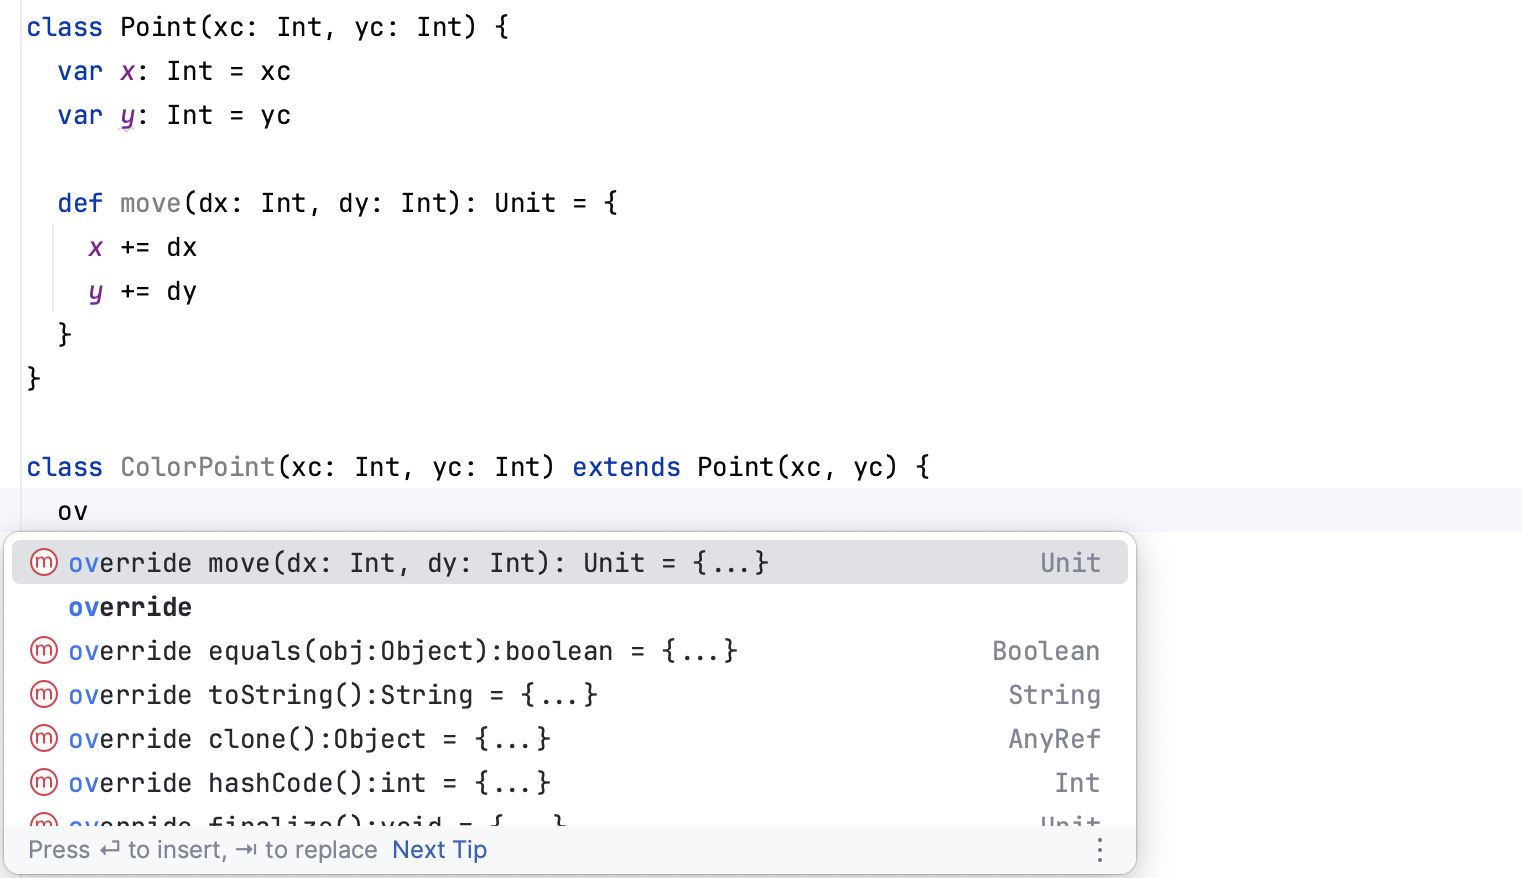Choose the plain override keyword suggestion
Viewport: 1522px width, 878px height.
pos(130,607)
